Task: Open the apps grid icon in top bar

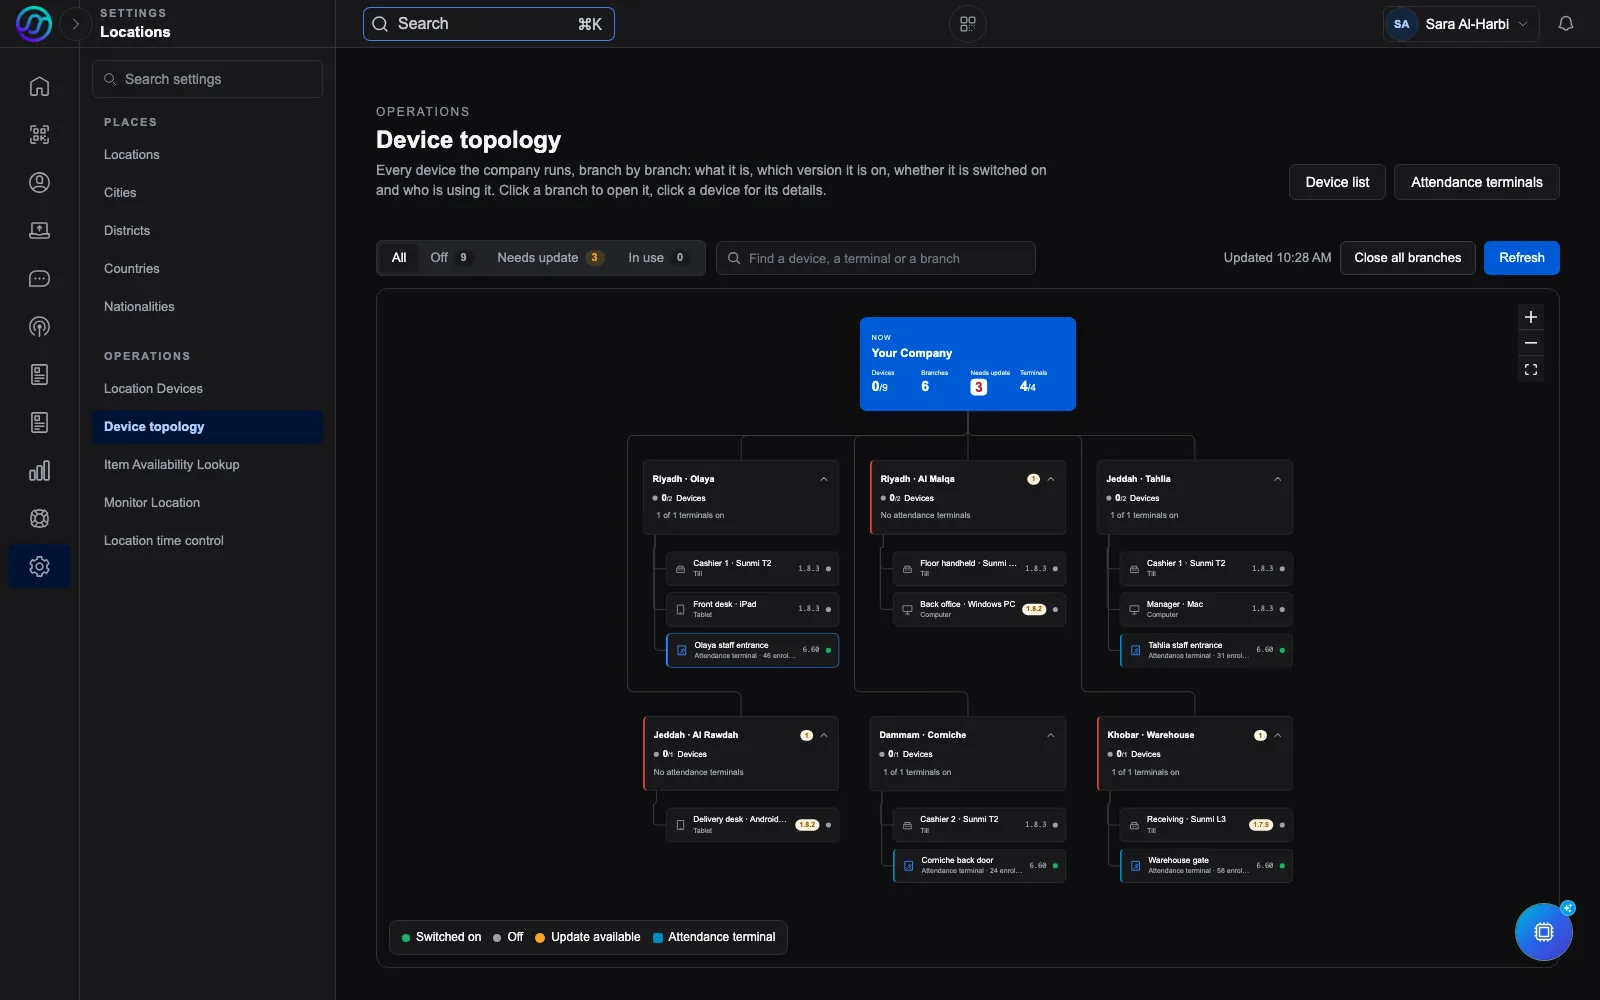Action: [x=967, y=24]
